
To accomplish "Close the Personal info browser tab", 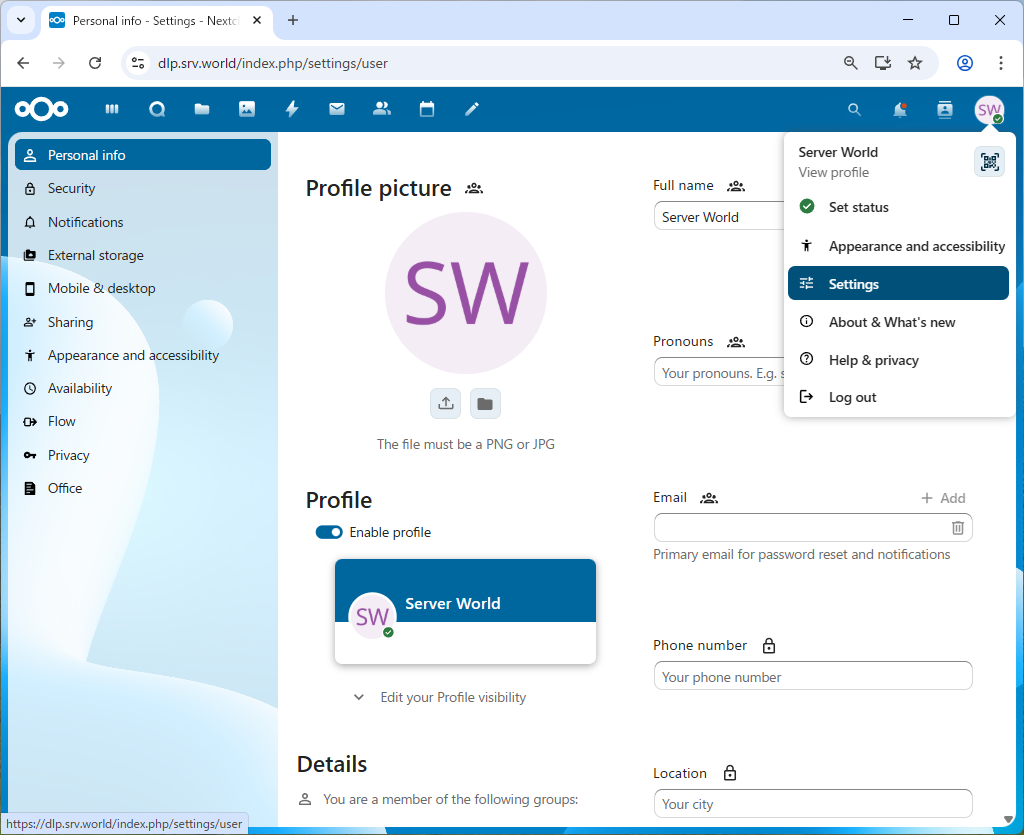I will tap(257, 20).
